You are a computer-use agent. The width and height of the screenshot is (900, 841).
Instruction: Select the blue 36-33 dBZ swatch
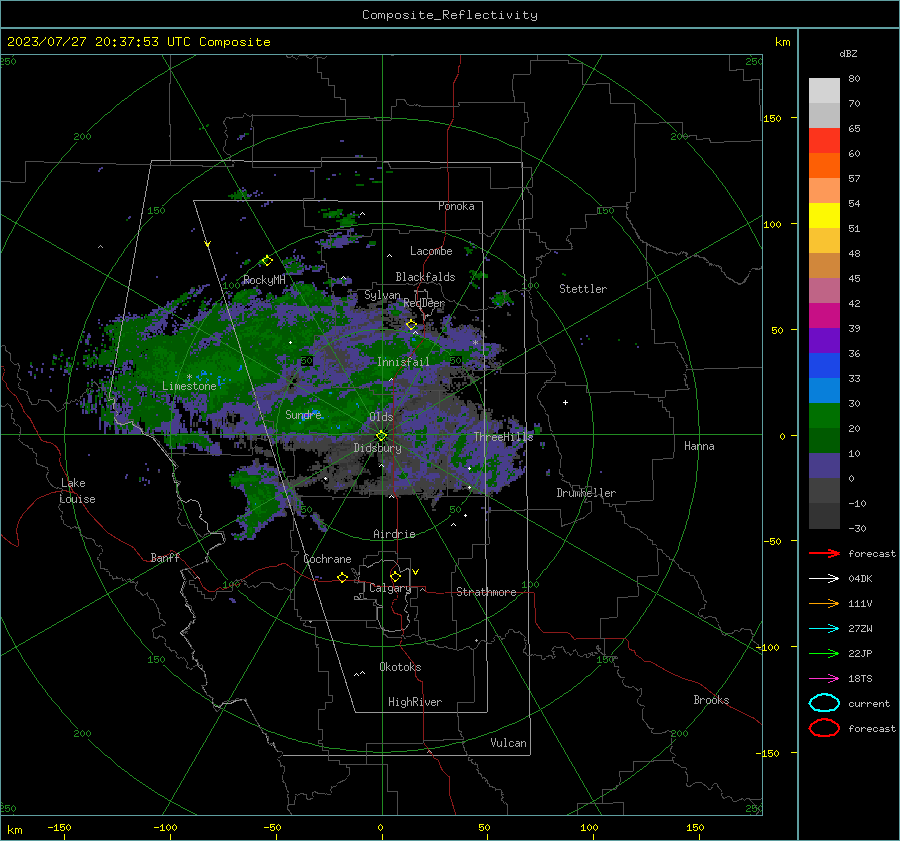824,366
